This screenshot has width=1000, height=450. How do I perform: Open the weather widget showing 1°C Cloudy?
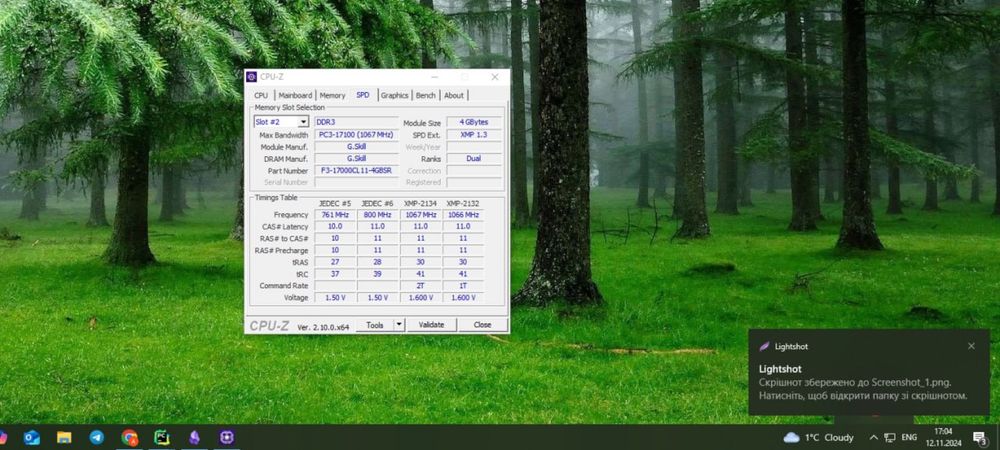pyautogui.click(x=818, y=437)
